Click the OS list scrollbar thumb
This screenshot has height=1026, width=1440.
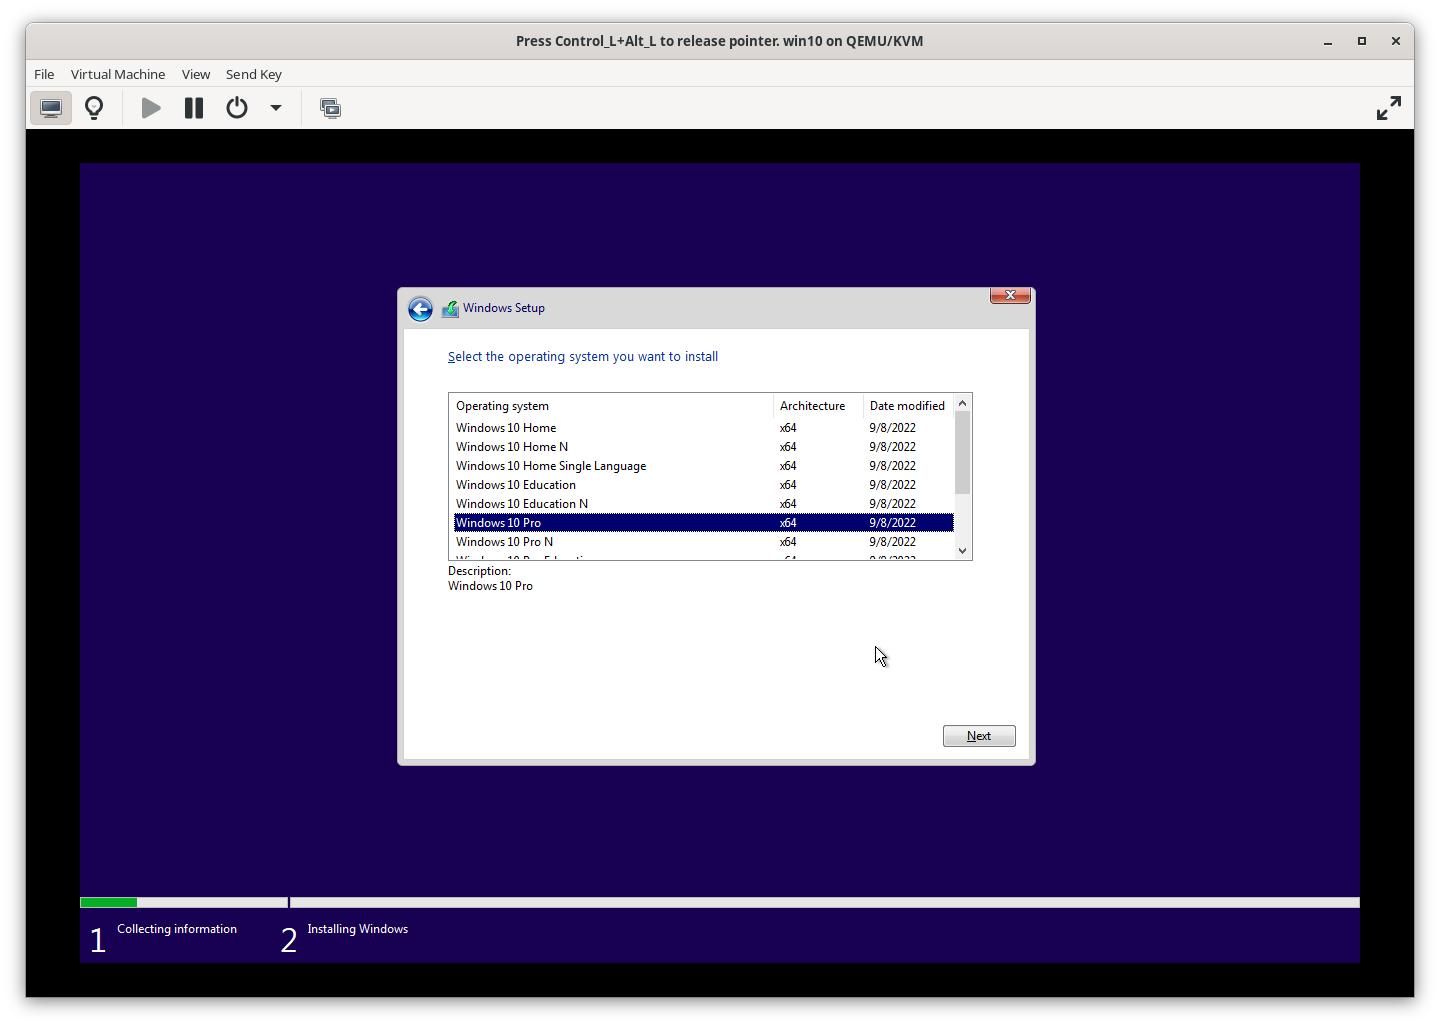coord(963,452)
